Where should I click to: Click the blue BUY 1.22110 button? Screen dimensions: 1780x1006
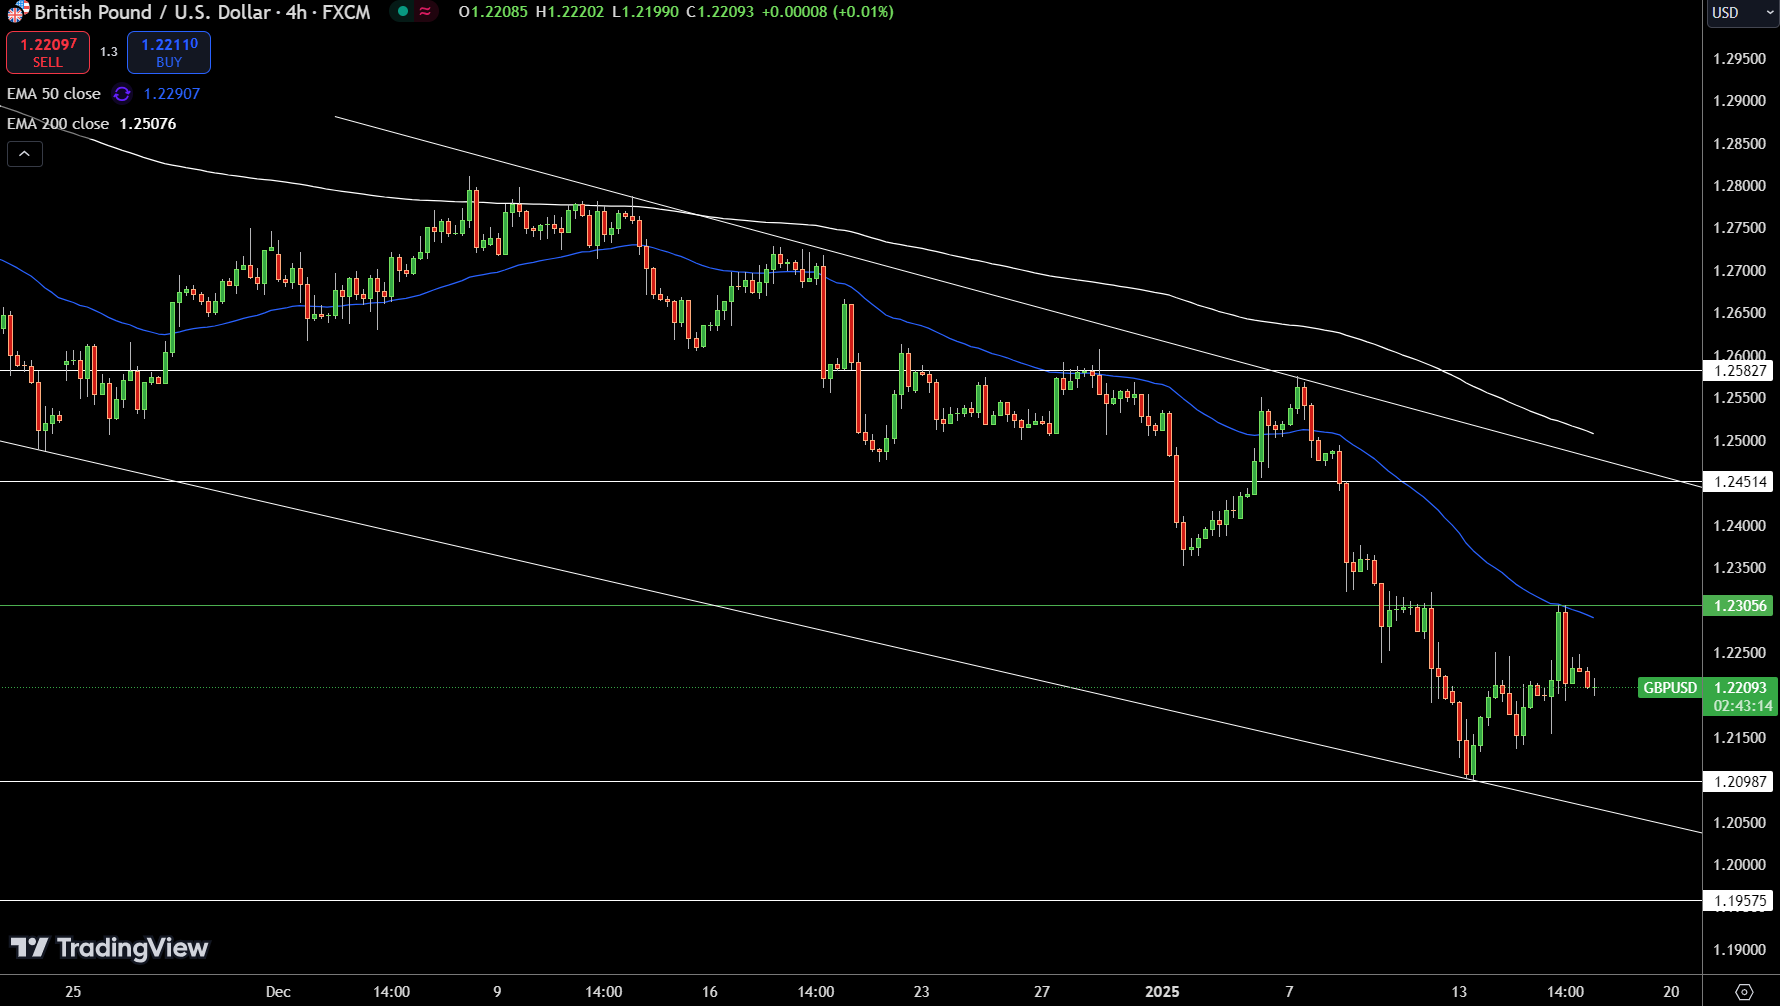coord(169,53)
